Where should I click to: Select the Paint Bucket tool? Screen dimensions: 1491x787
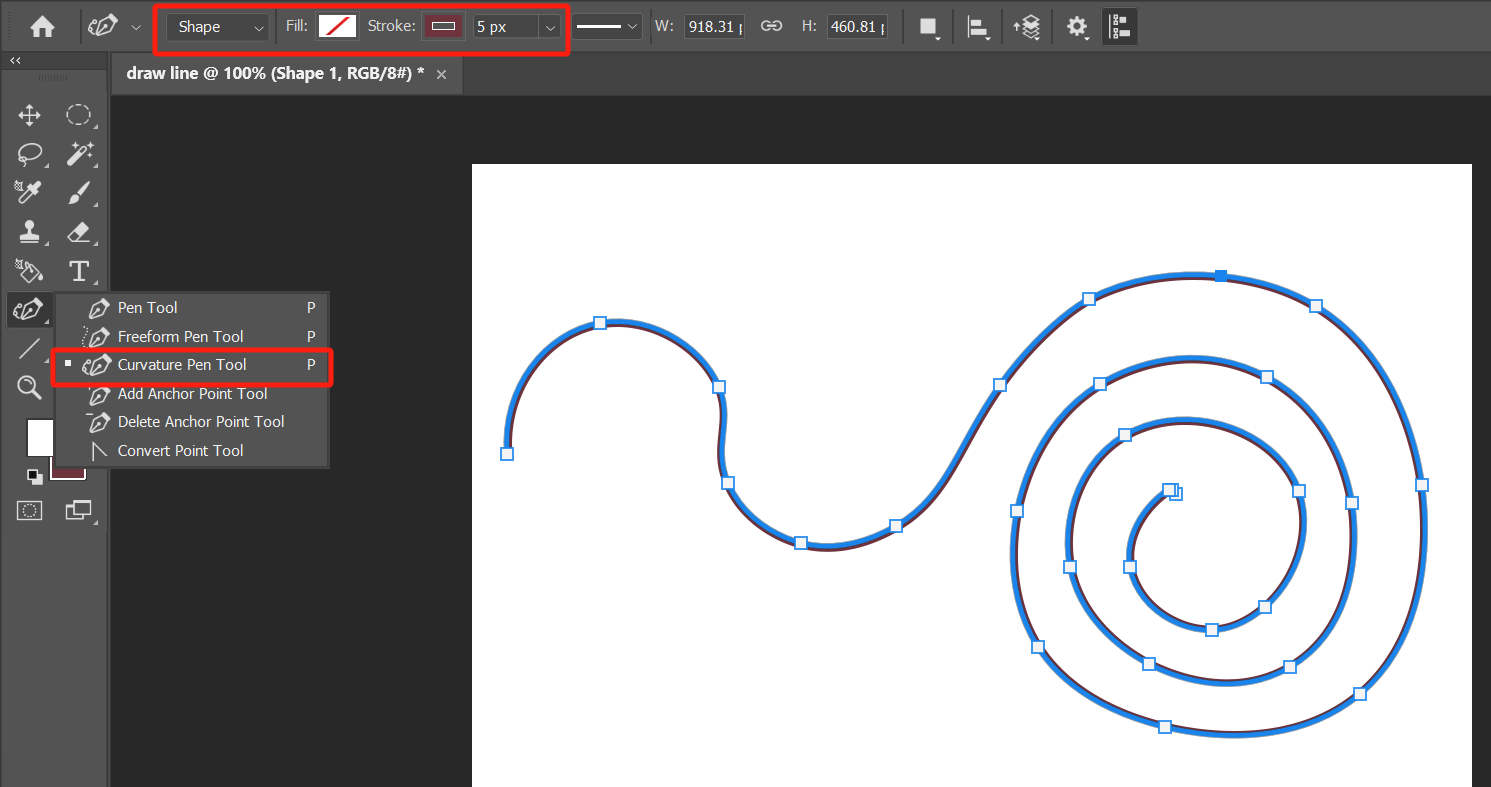(x=29, y=271)
